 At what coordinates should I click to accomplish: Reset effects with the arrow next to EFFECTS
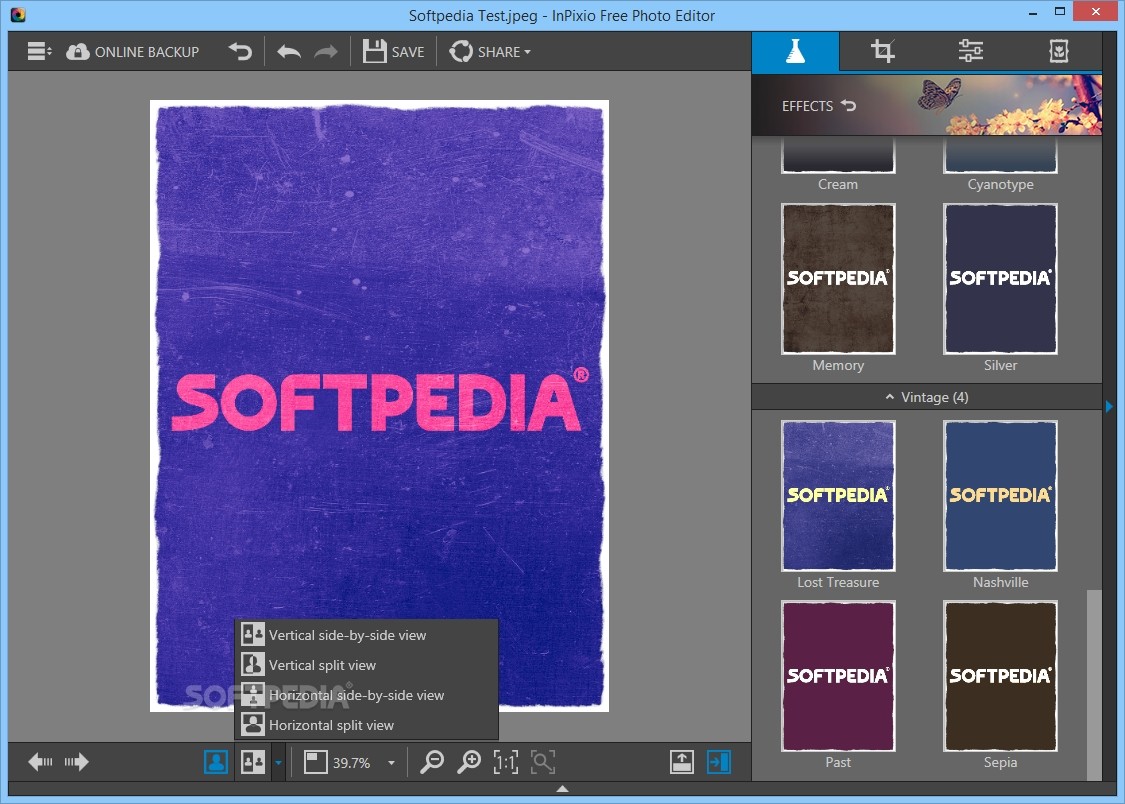[849, 105]
